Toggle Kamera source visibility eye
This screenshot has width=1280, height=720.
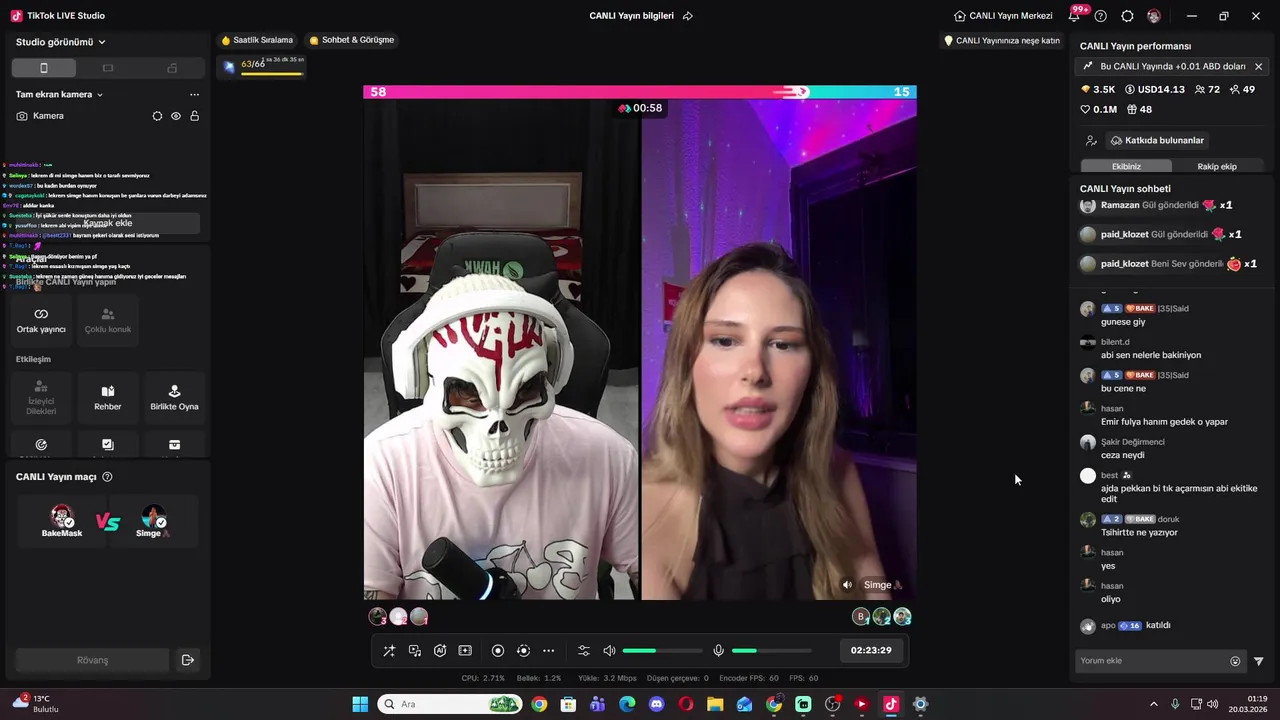(176, 116)
